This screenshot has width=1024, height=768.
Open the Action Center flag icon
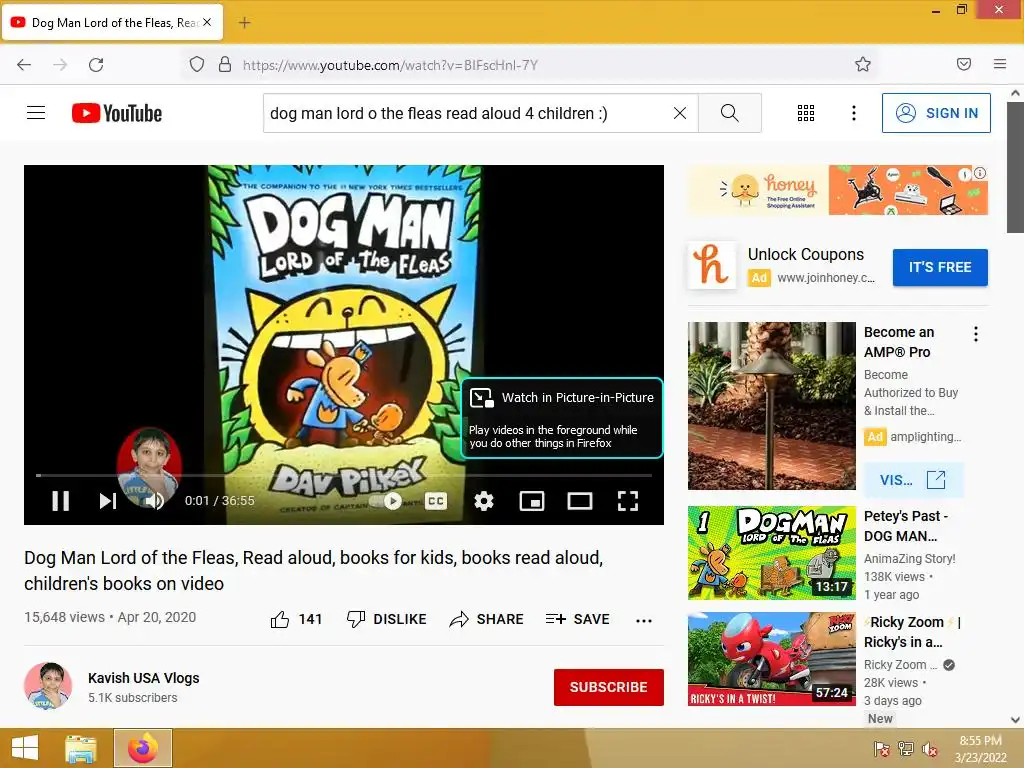(881, 749)
